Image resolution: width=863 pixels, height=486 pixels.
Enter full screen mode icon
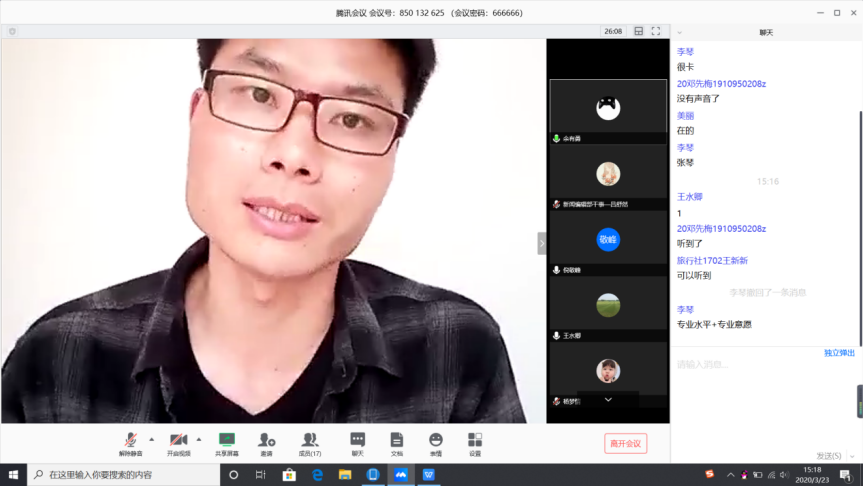coord(656,31)
